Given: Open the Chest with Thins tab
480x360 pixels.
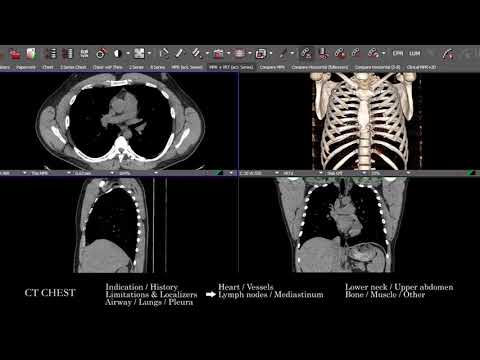Looking at the screenshot, I should 108,67.
